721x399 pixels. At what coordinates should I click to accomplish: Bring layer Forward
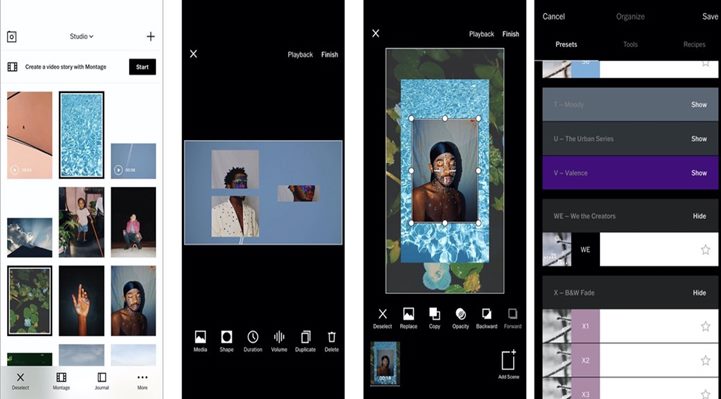coord(512,318)
